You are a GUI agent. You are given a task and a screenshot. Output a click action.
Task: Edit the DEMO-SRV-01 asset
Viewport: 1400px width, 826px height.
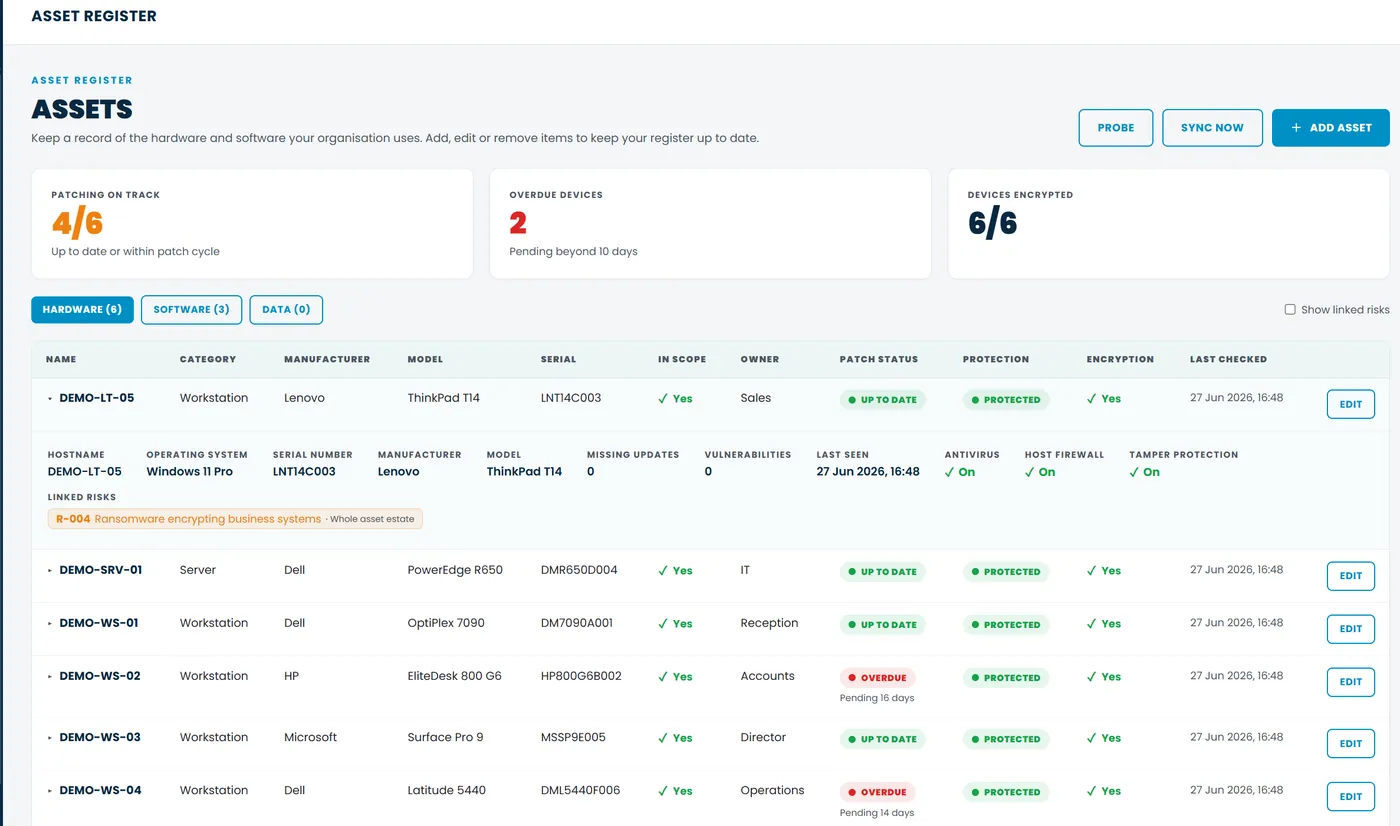pos(1351,576)
